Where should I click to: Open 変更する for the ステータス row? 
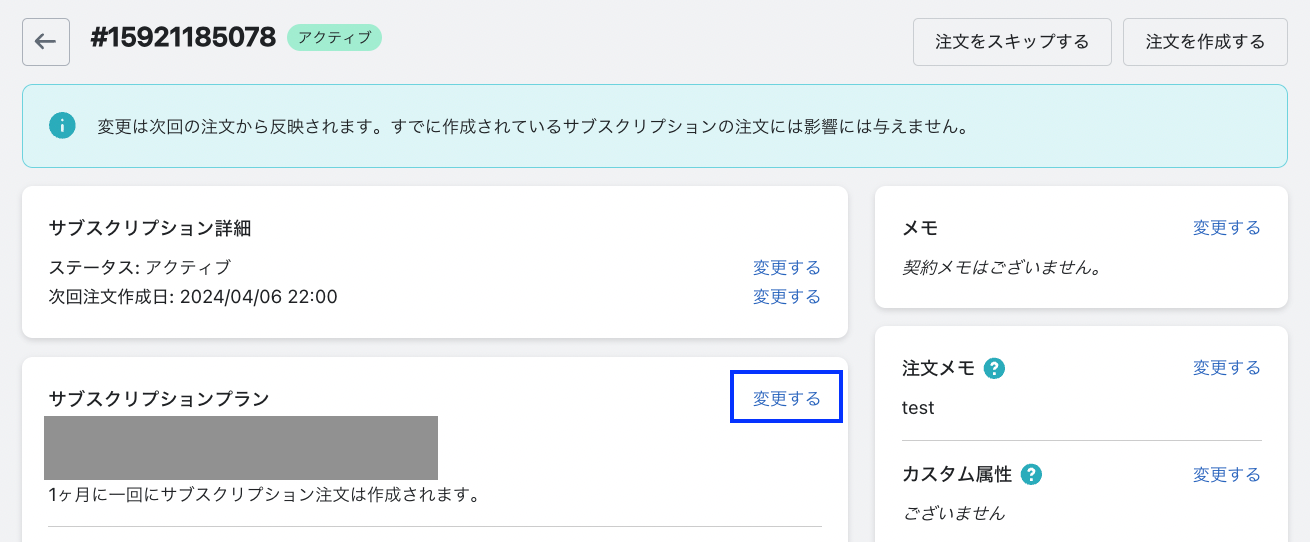point(786,267)
